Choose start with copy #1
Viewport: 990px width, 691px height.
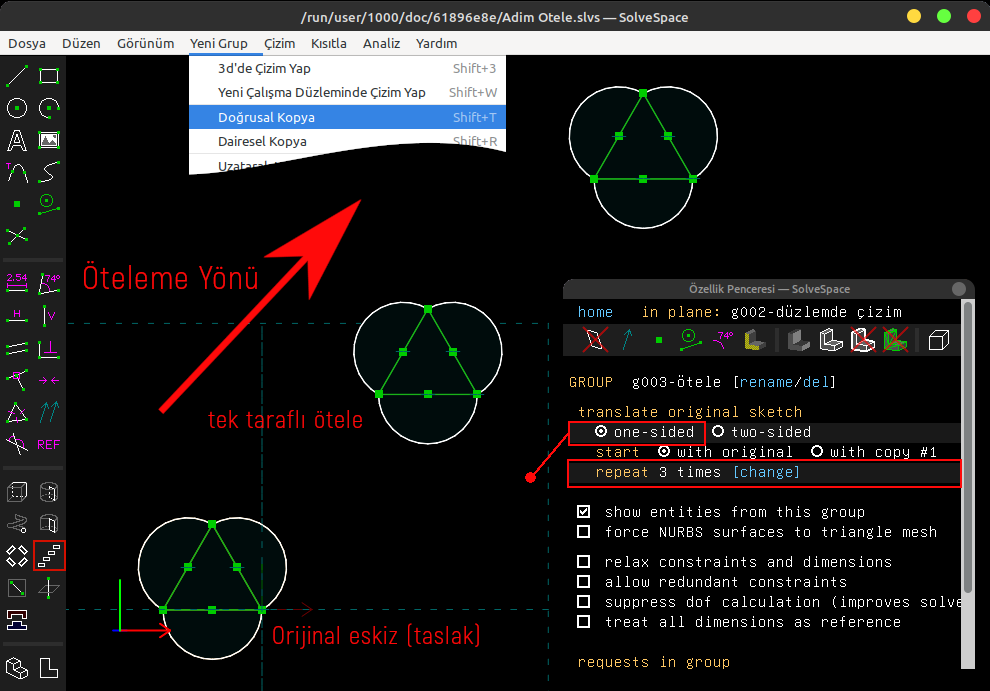click(x=874, y=452)
